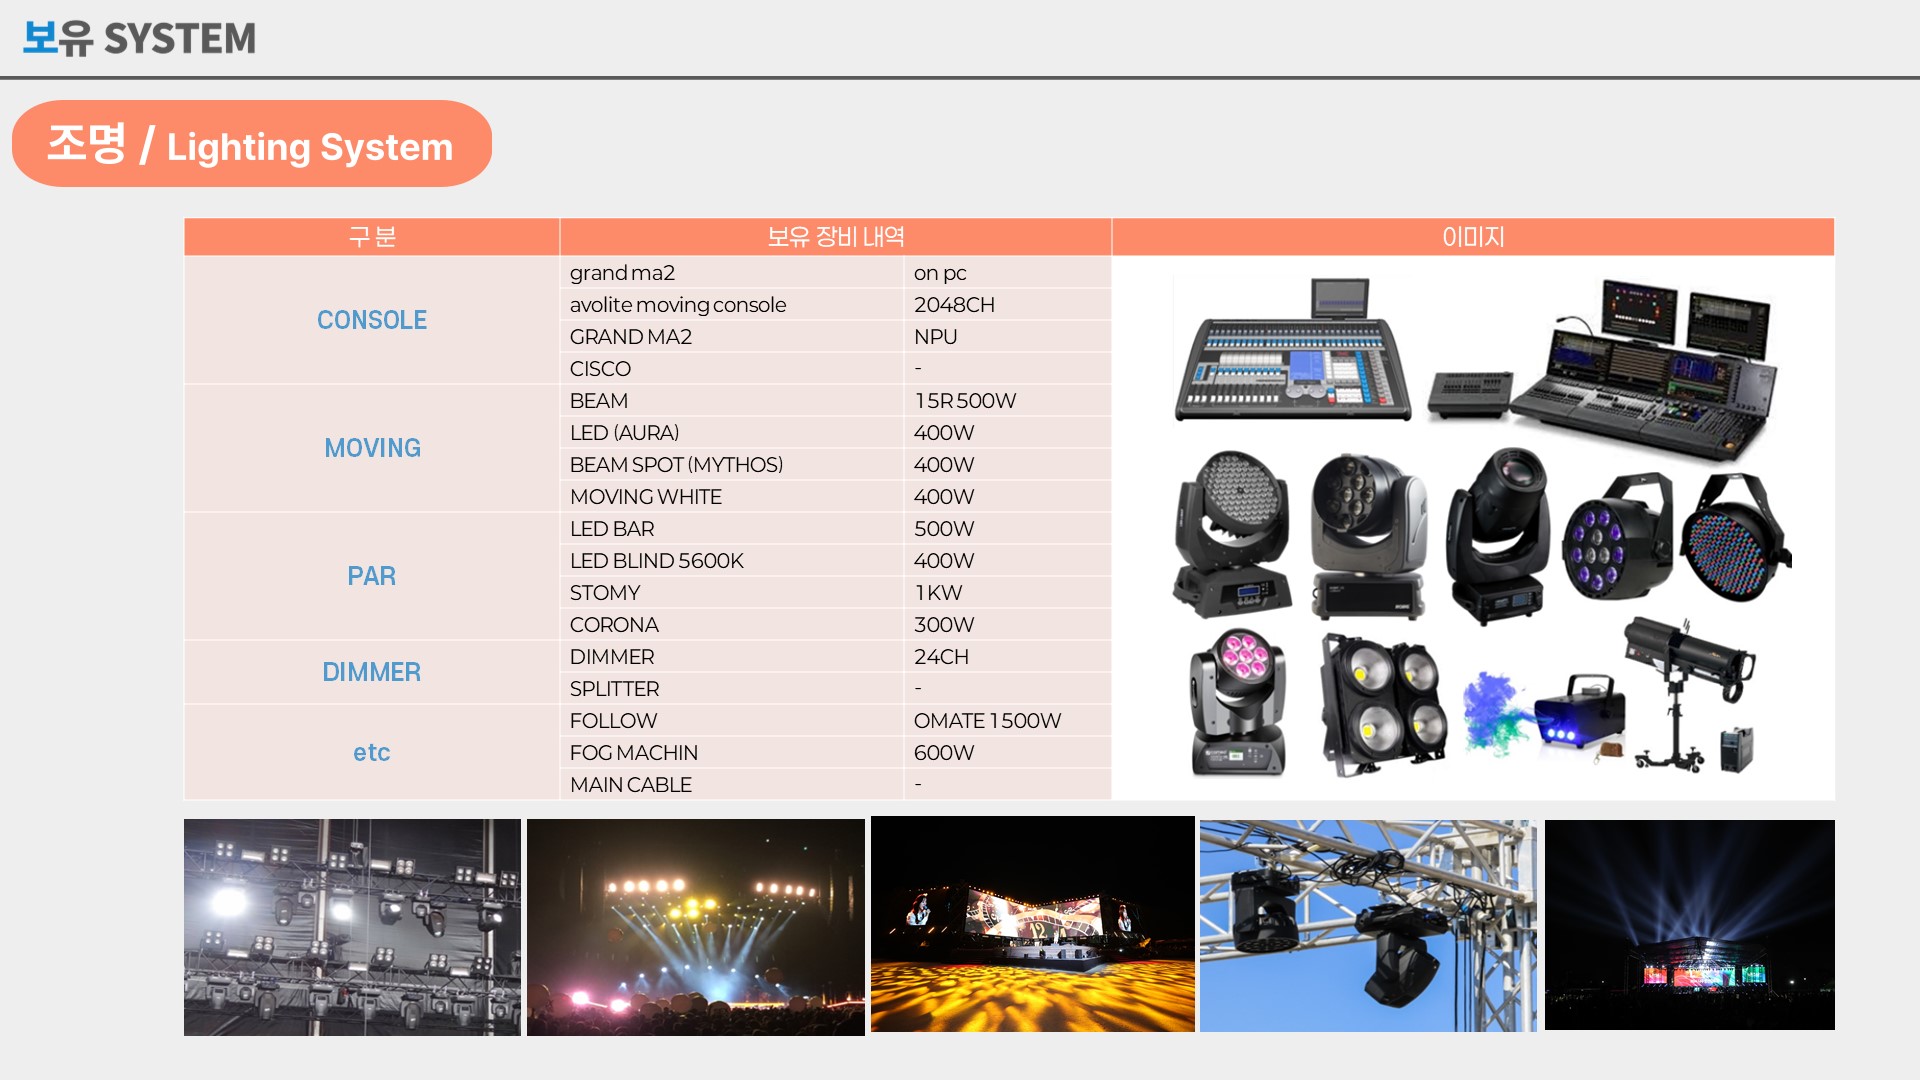Open the concert stage beams photo

point(695,927)
